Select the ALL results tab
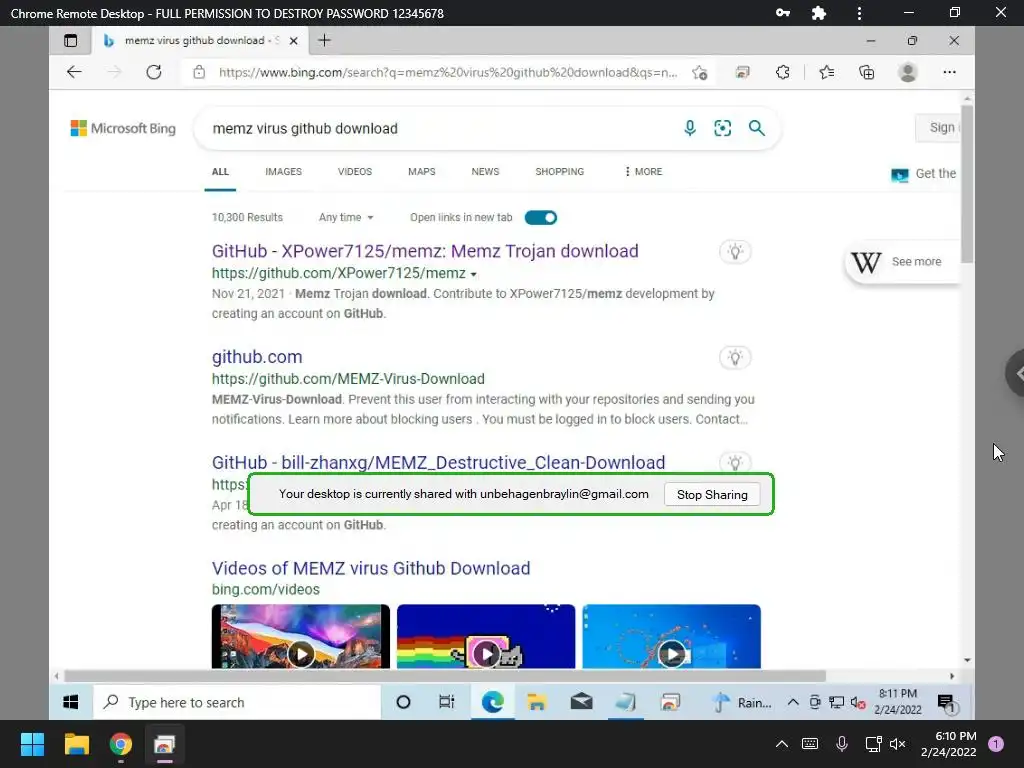 [x=220, y=172]
